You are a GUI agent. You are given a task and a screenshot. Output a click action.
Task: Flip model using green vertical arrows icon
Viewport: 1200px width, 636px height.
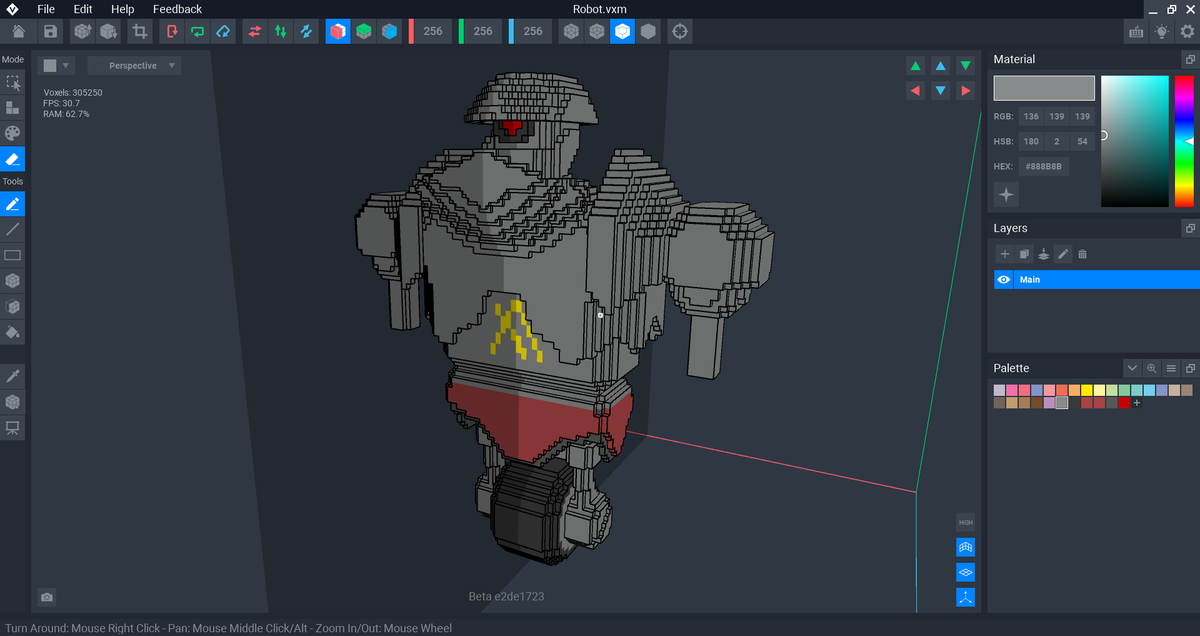pos(281,31)
